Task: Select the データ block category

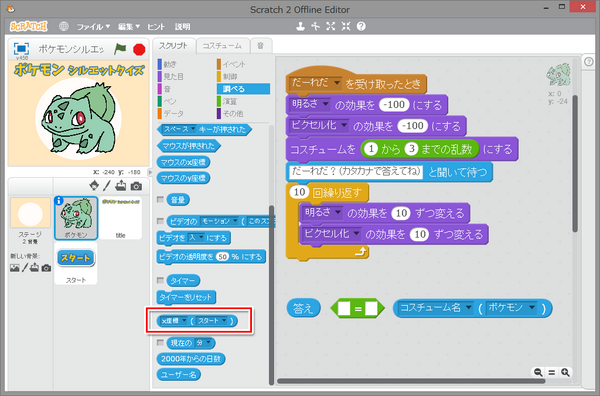Action: (x=184, y=113)
